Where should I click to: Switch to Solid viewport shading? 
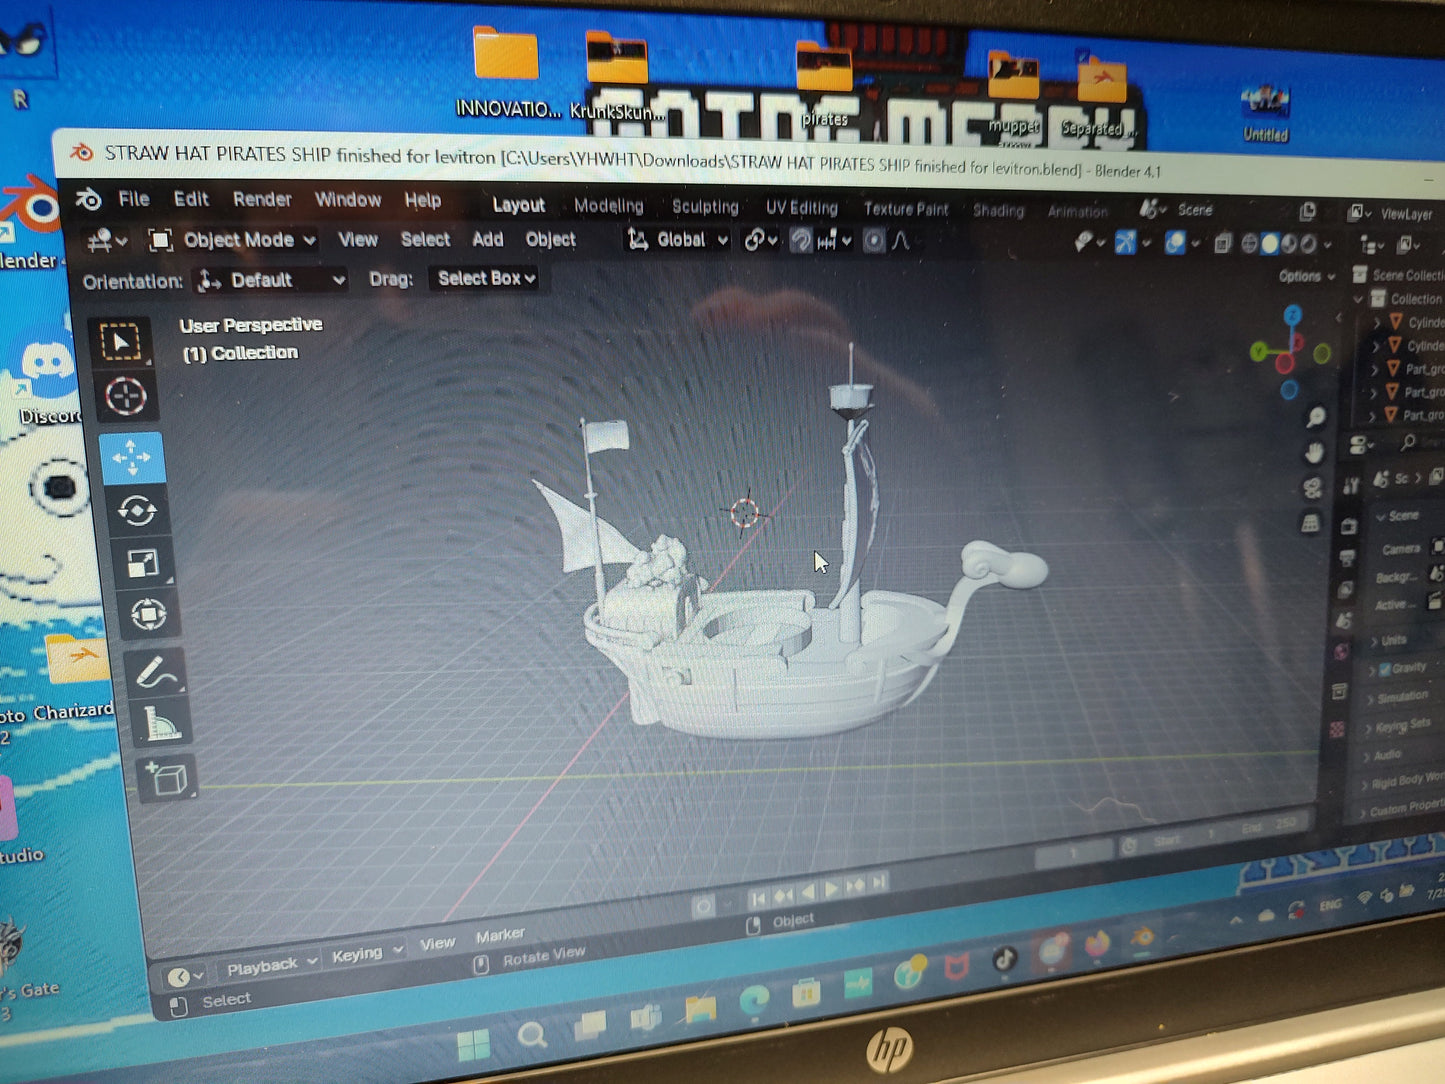point(1269,244)
